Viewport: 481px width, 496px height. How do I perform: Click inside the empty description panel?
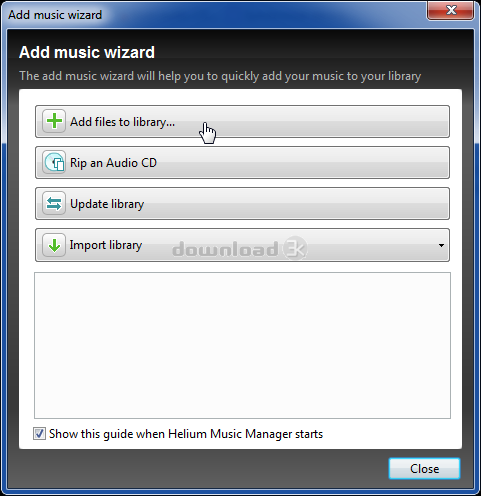(x=242, y=345)
